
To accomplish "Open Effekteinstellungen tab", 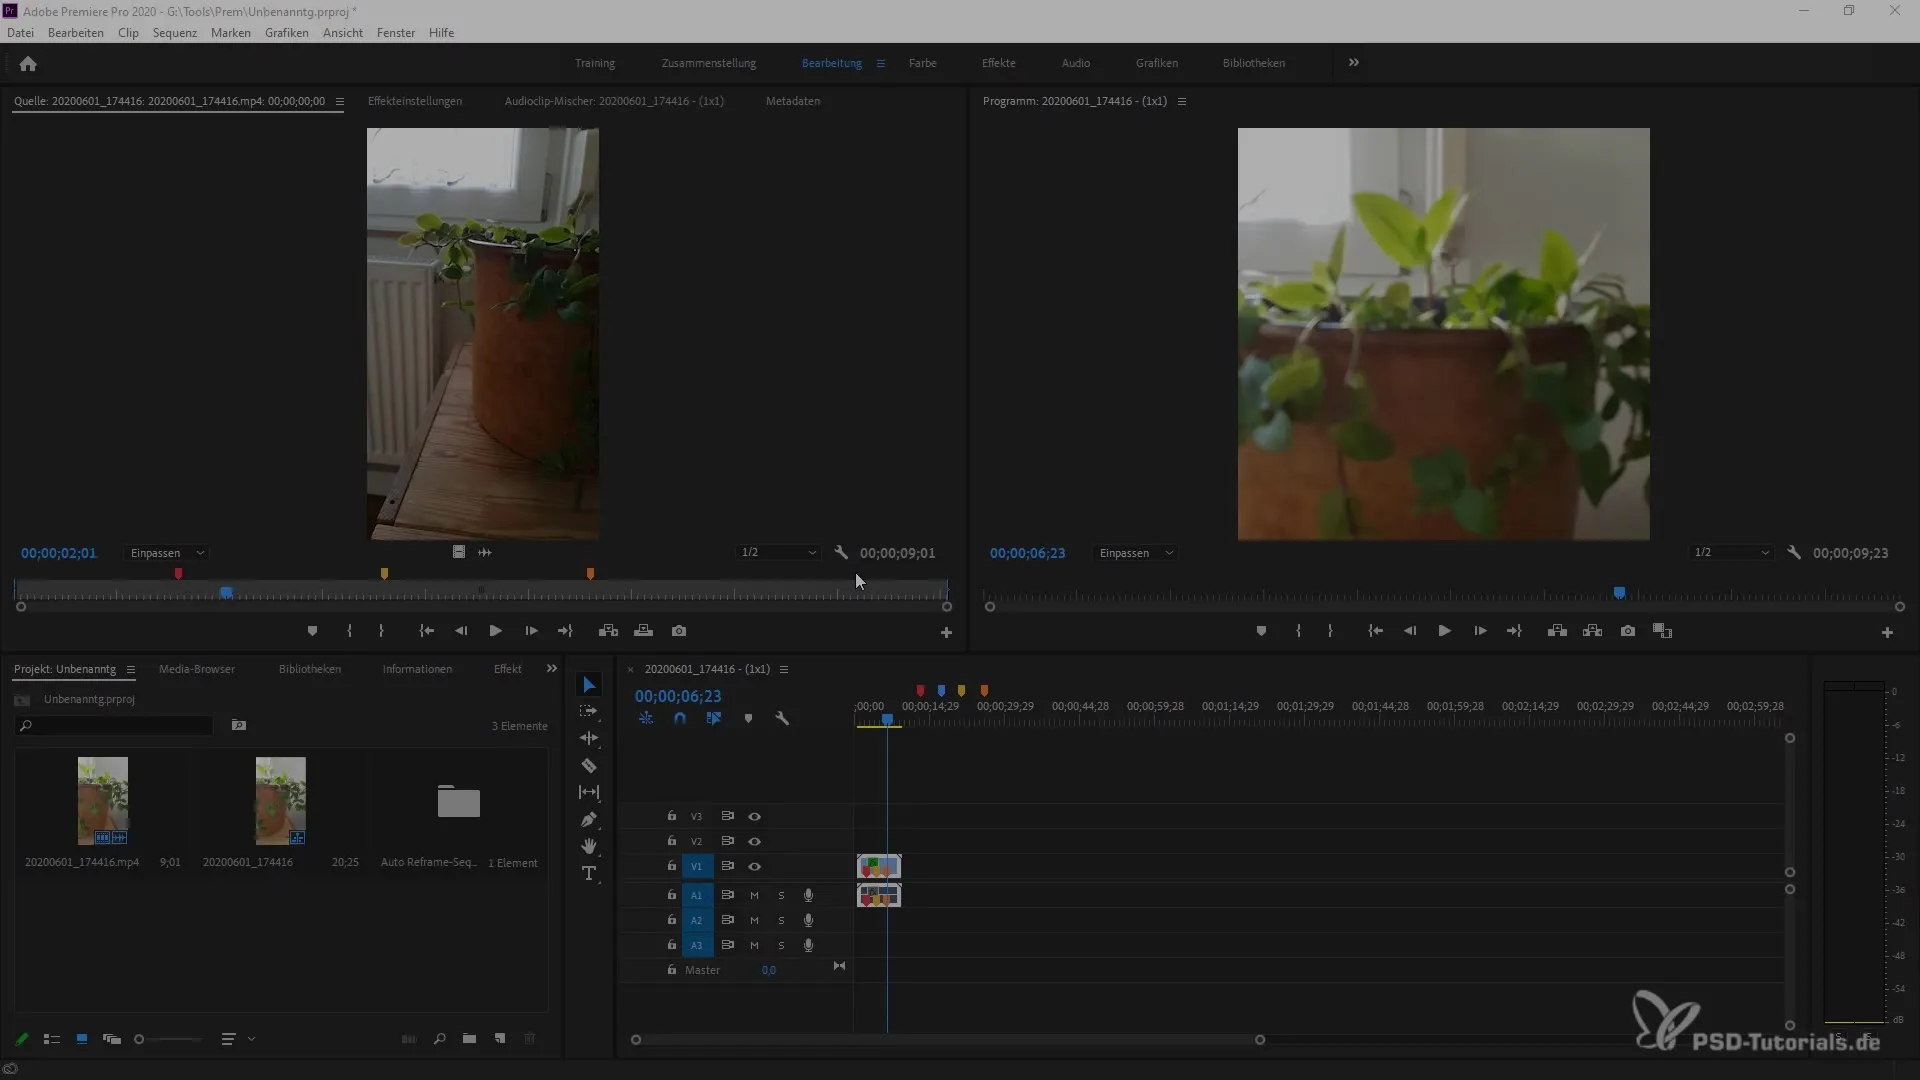I will (x=415, y=101).
